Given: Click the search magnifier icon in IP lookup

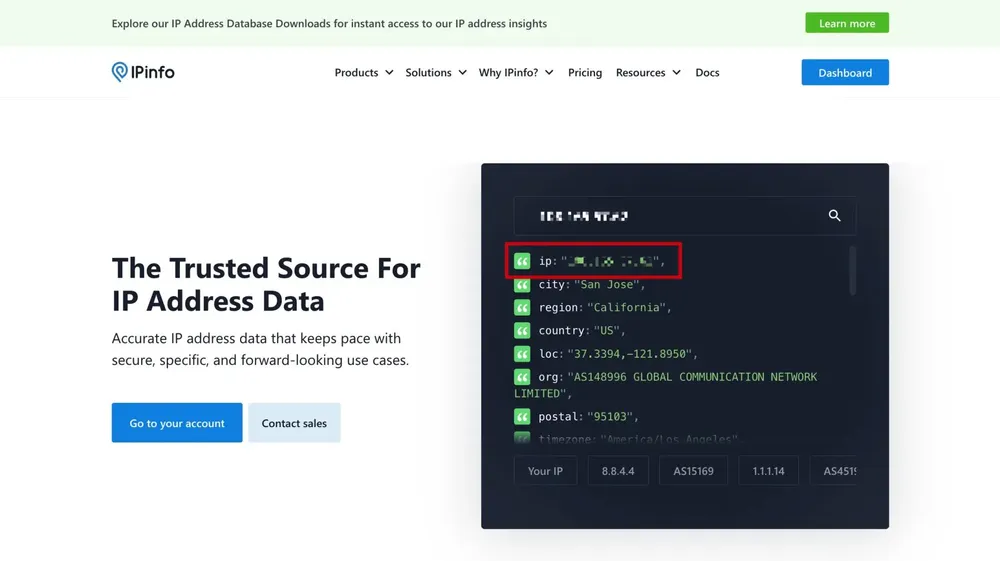Looking at the screenshot, I should click(834, 216).
